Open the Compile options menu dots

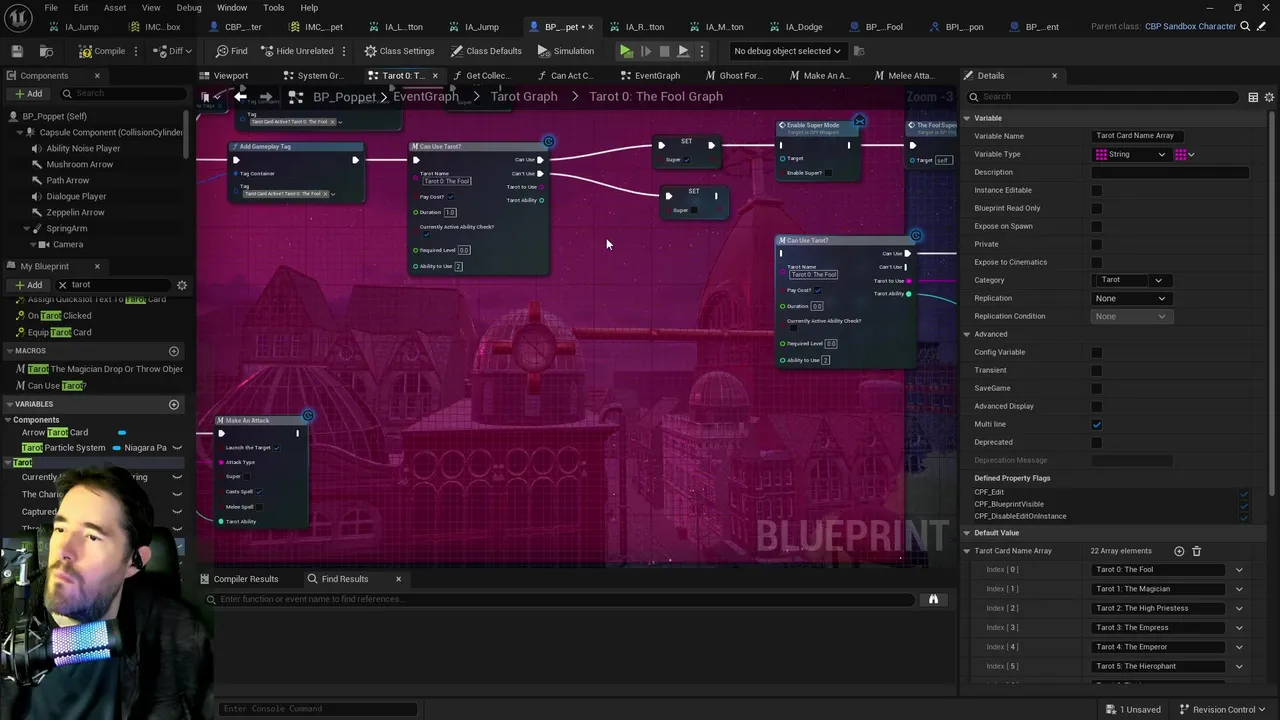[x=137, y=51]
